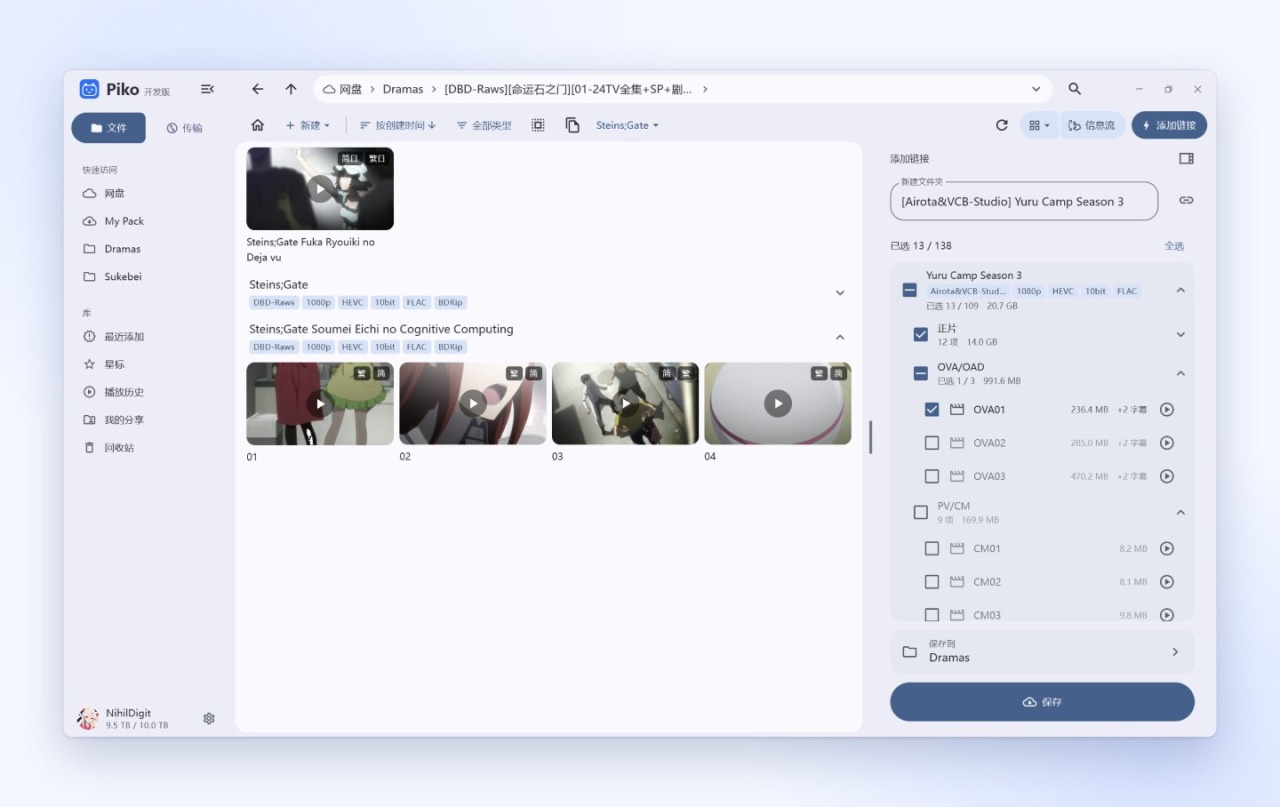Click the link icon beside the folder name
Viewport: 1280px width, 807px height.
1186,200
